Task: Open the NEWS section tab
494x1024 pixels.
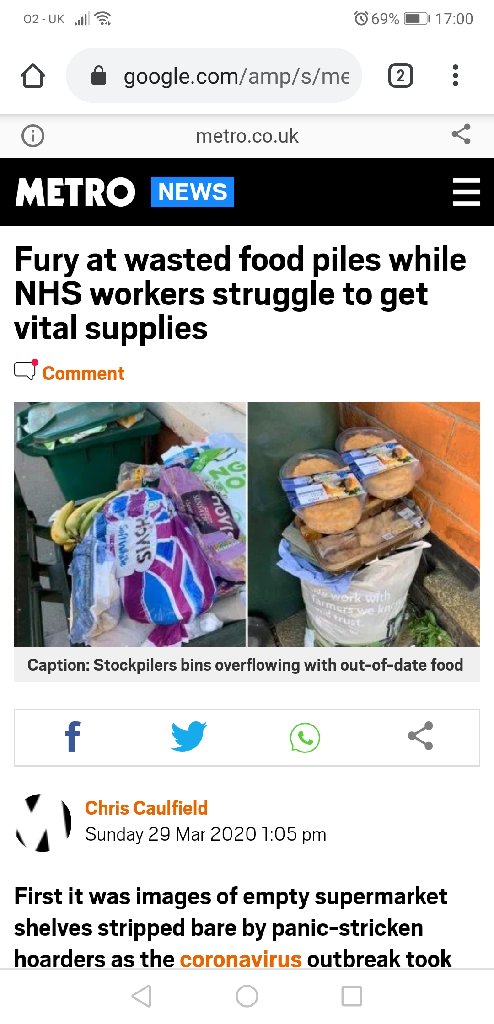Action: click(192, 192)
